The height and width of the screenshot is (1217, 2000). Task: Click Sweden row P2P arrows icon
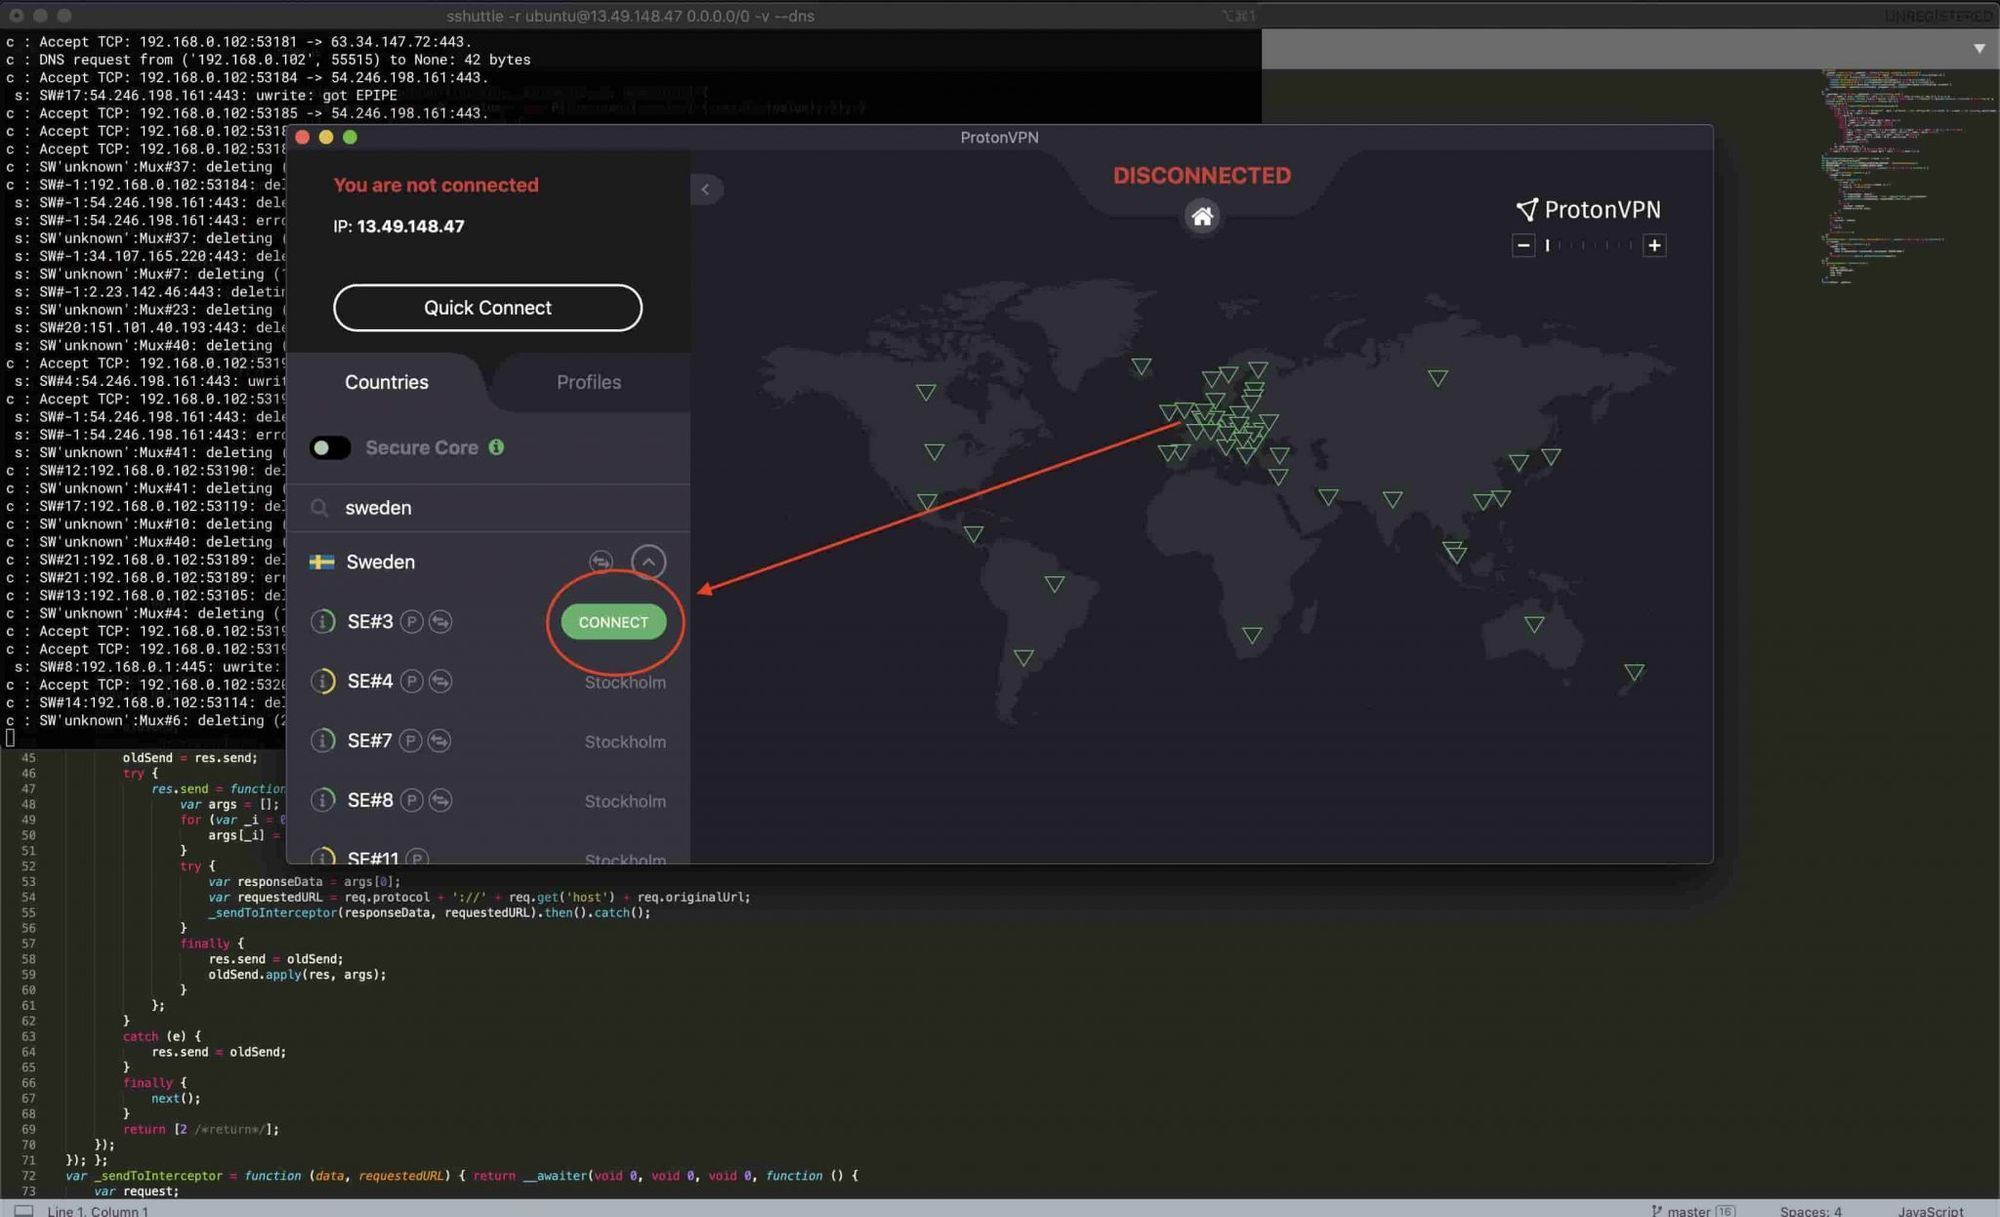click(x=601, y=562)
